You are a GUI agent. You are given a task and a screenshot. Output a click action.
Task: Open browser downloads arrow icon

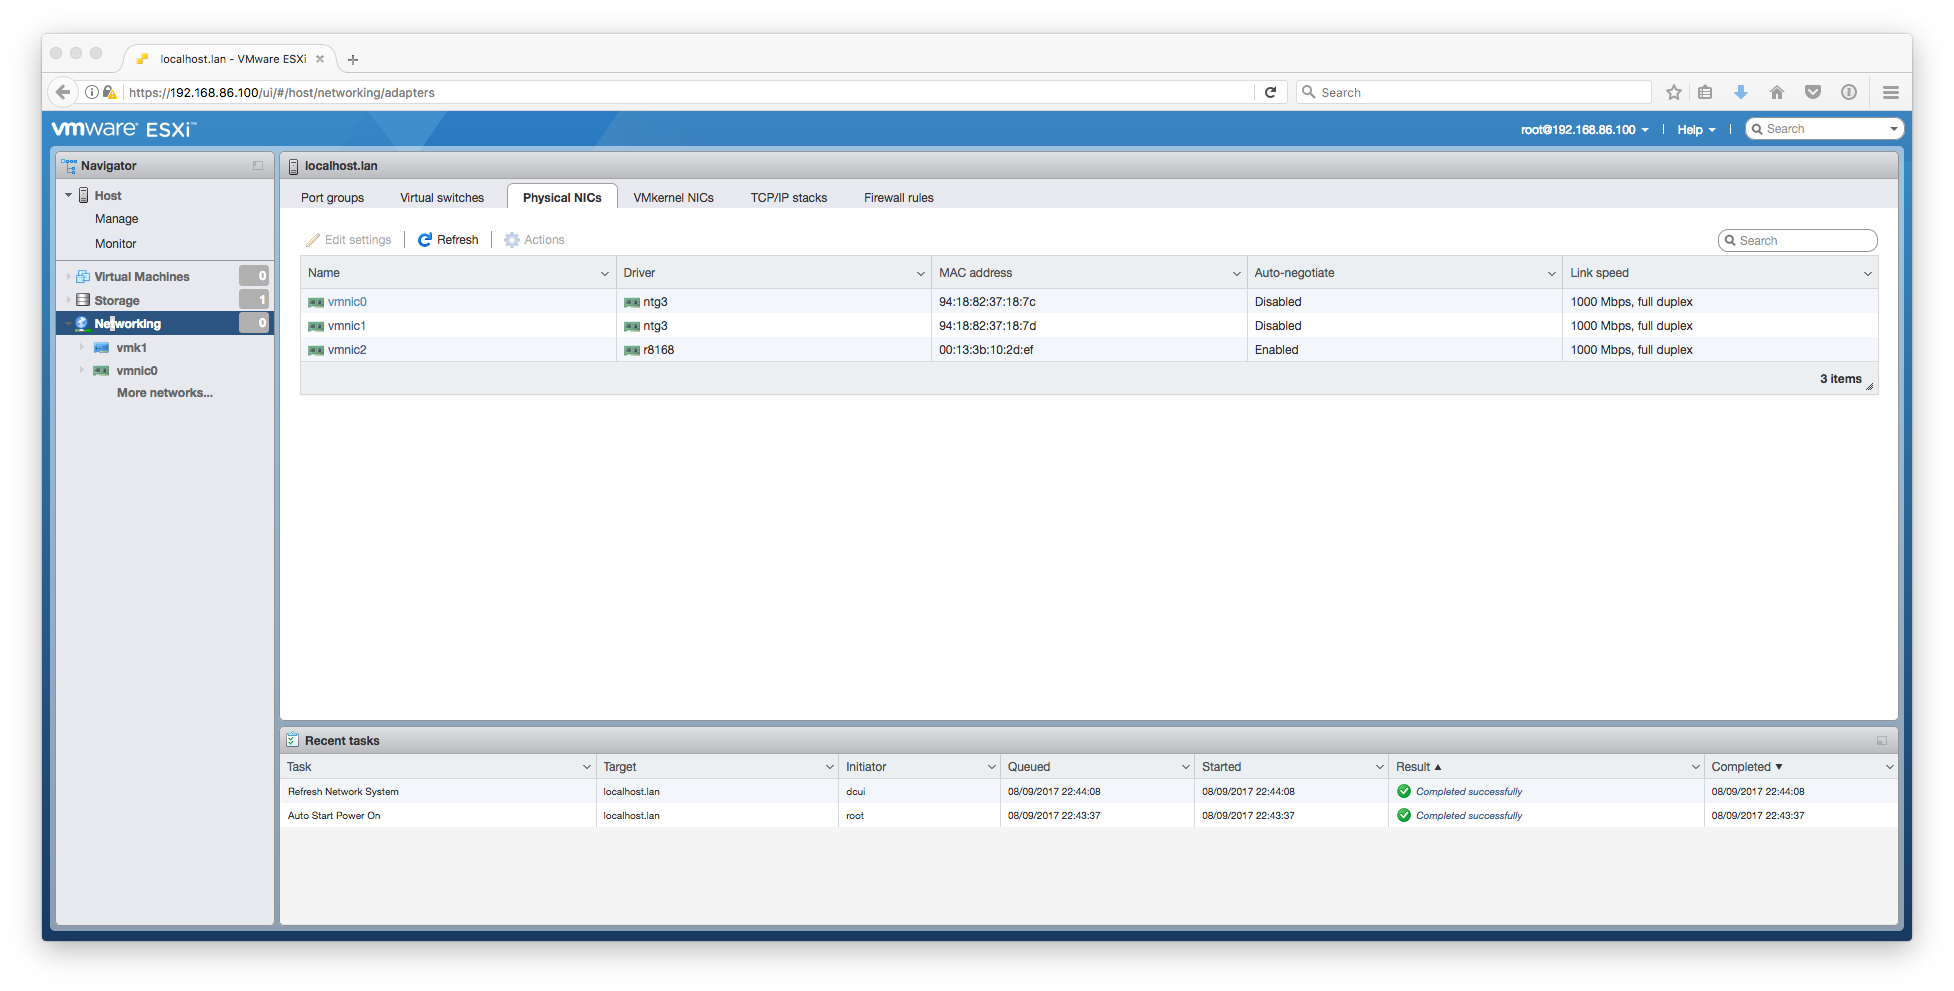pyautogui.click(x=1741, y=92)
